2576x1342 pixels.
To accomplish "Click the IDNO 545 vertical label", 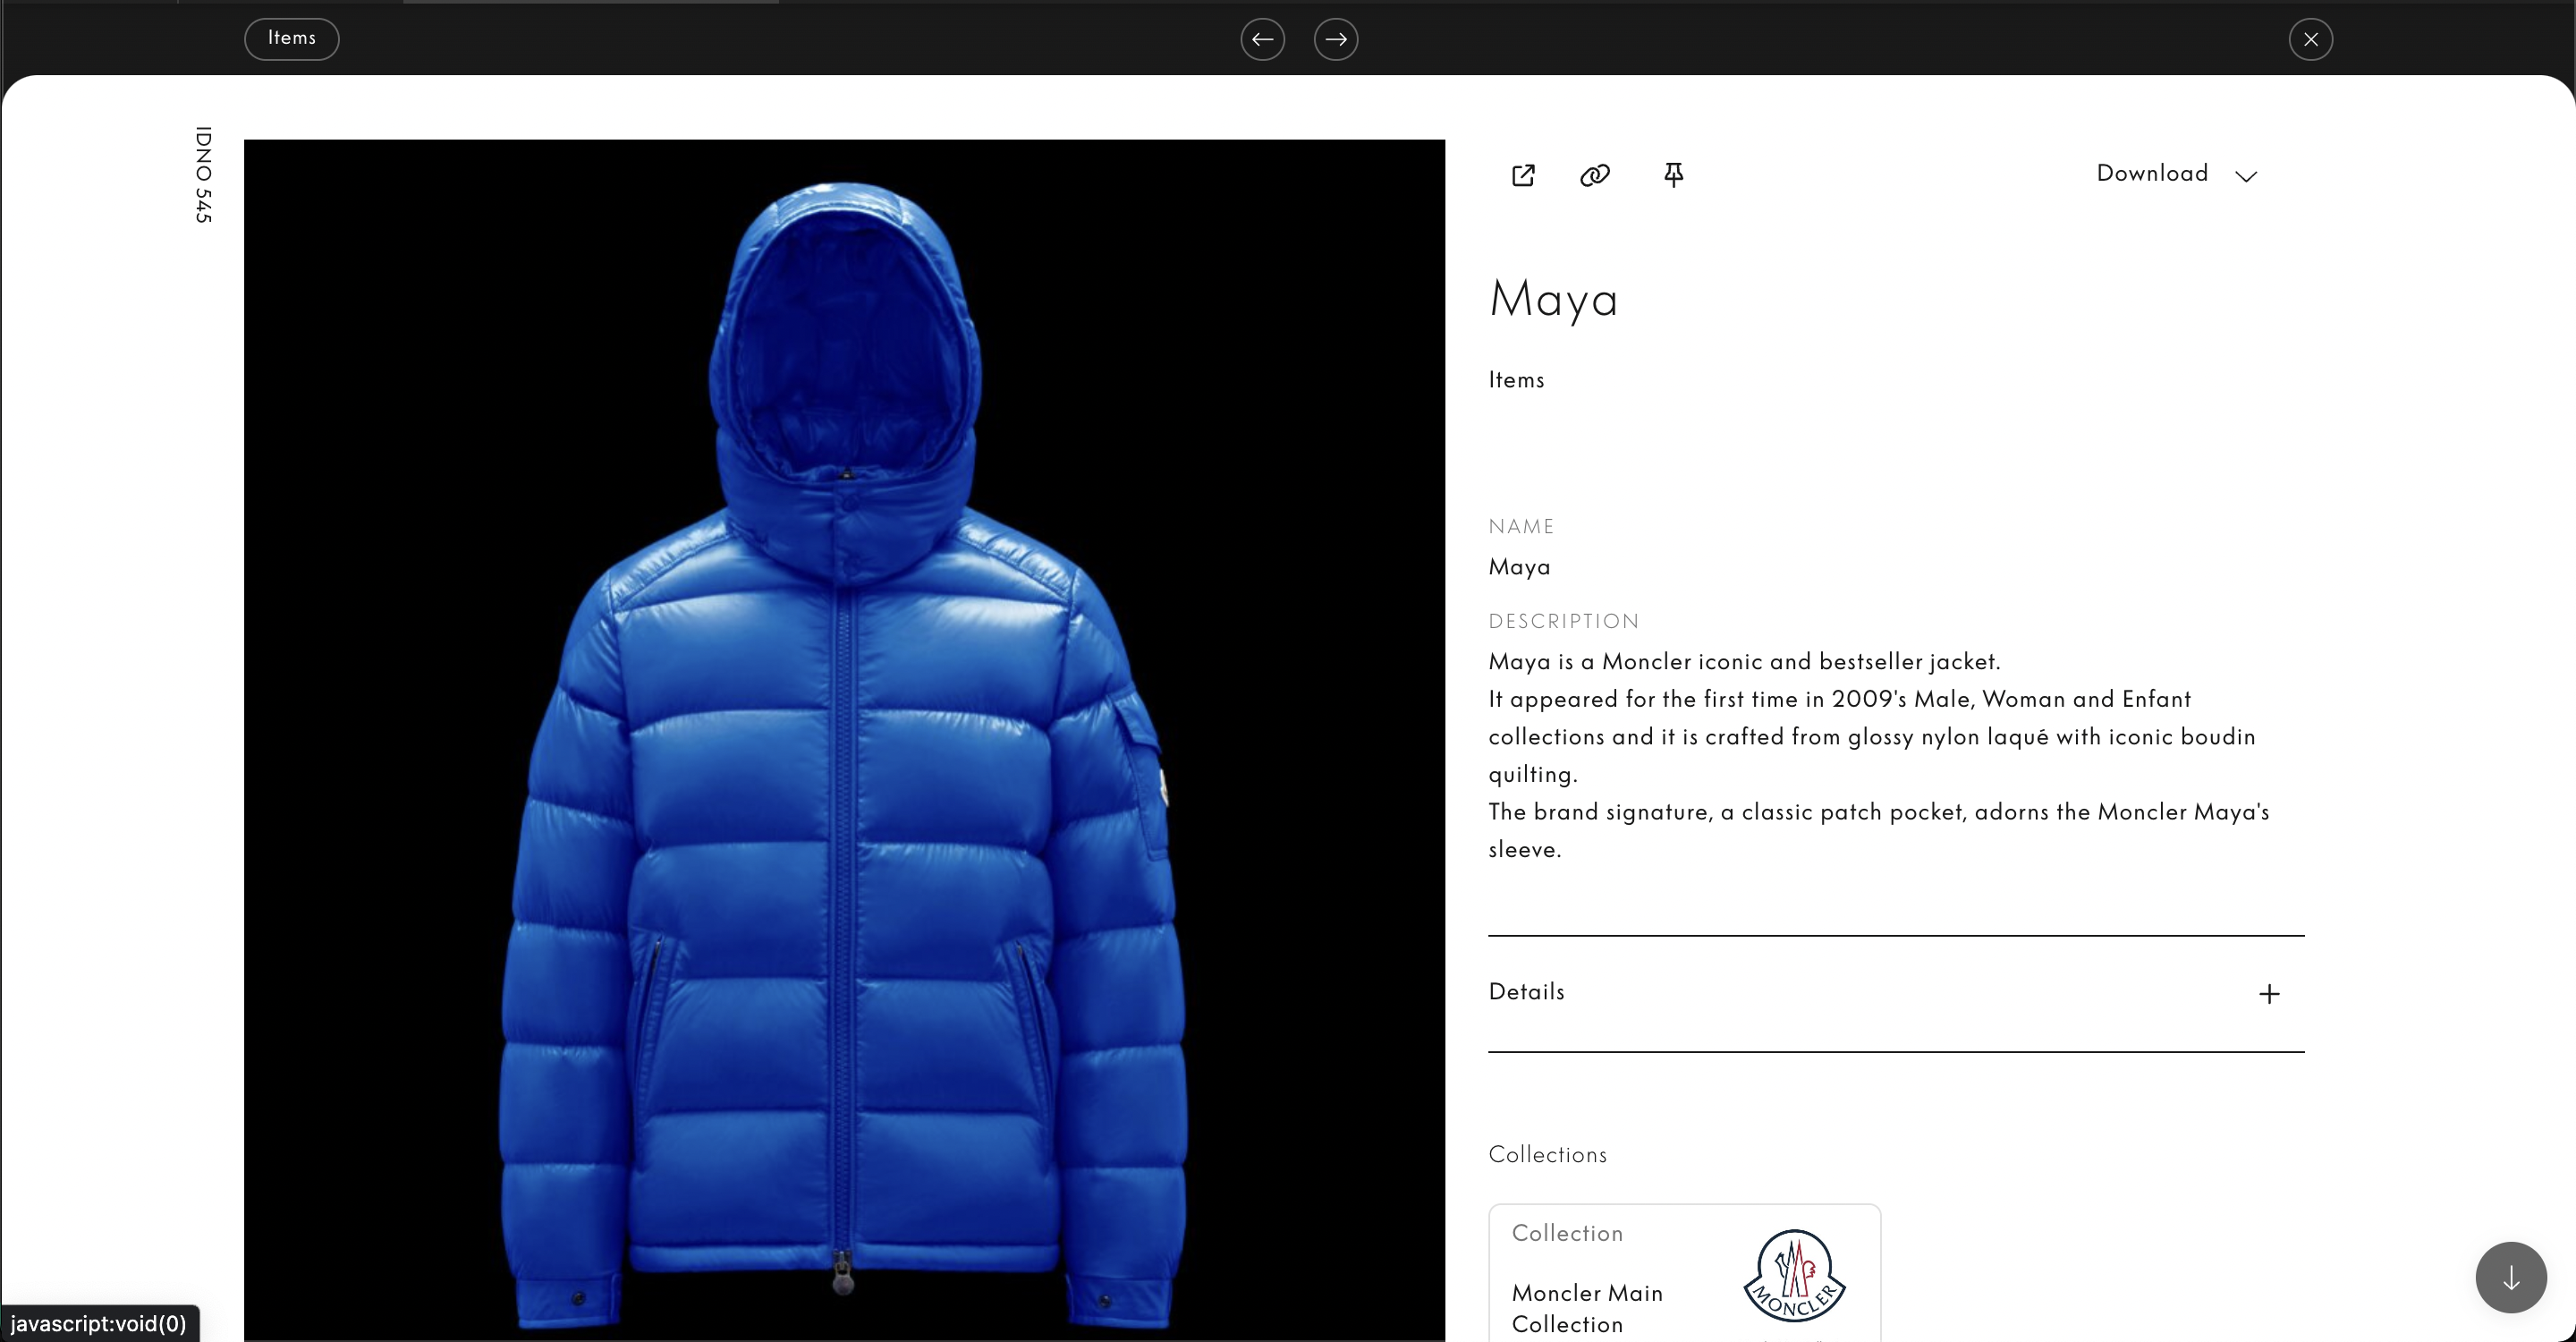I will pos(203,174).
